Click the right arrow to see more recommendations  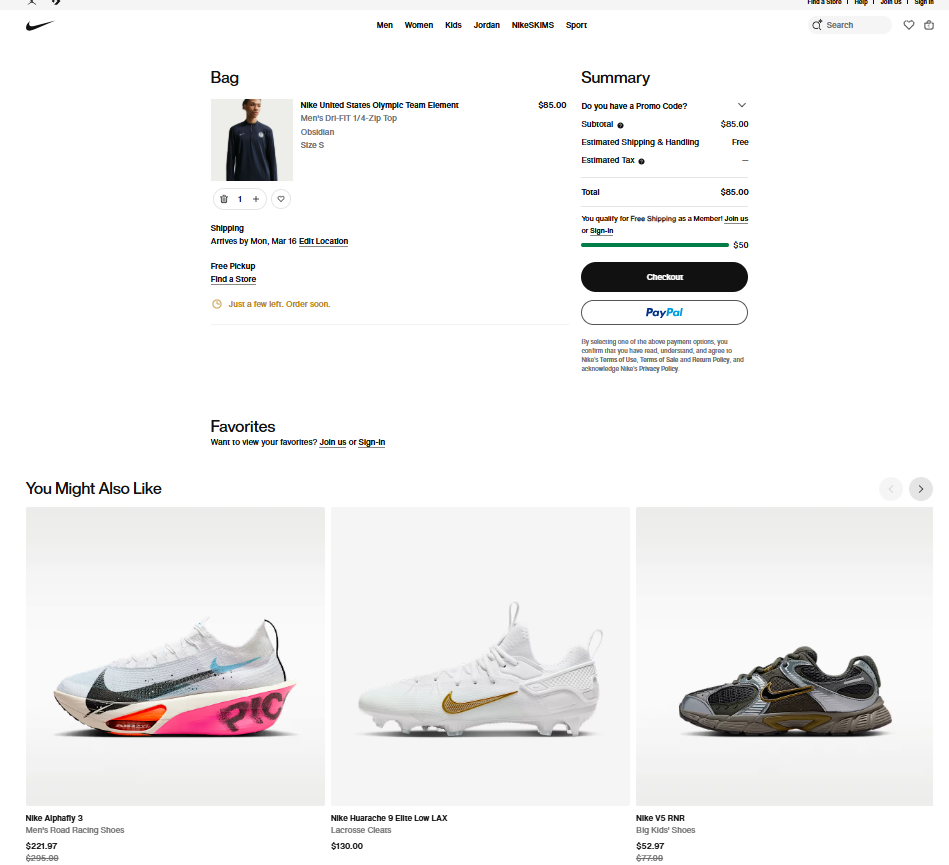click(920, 489)
